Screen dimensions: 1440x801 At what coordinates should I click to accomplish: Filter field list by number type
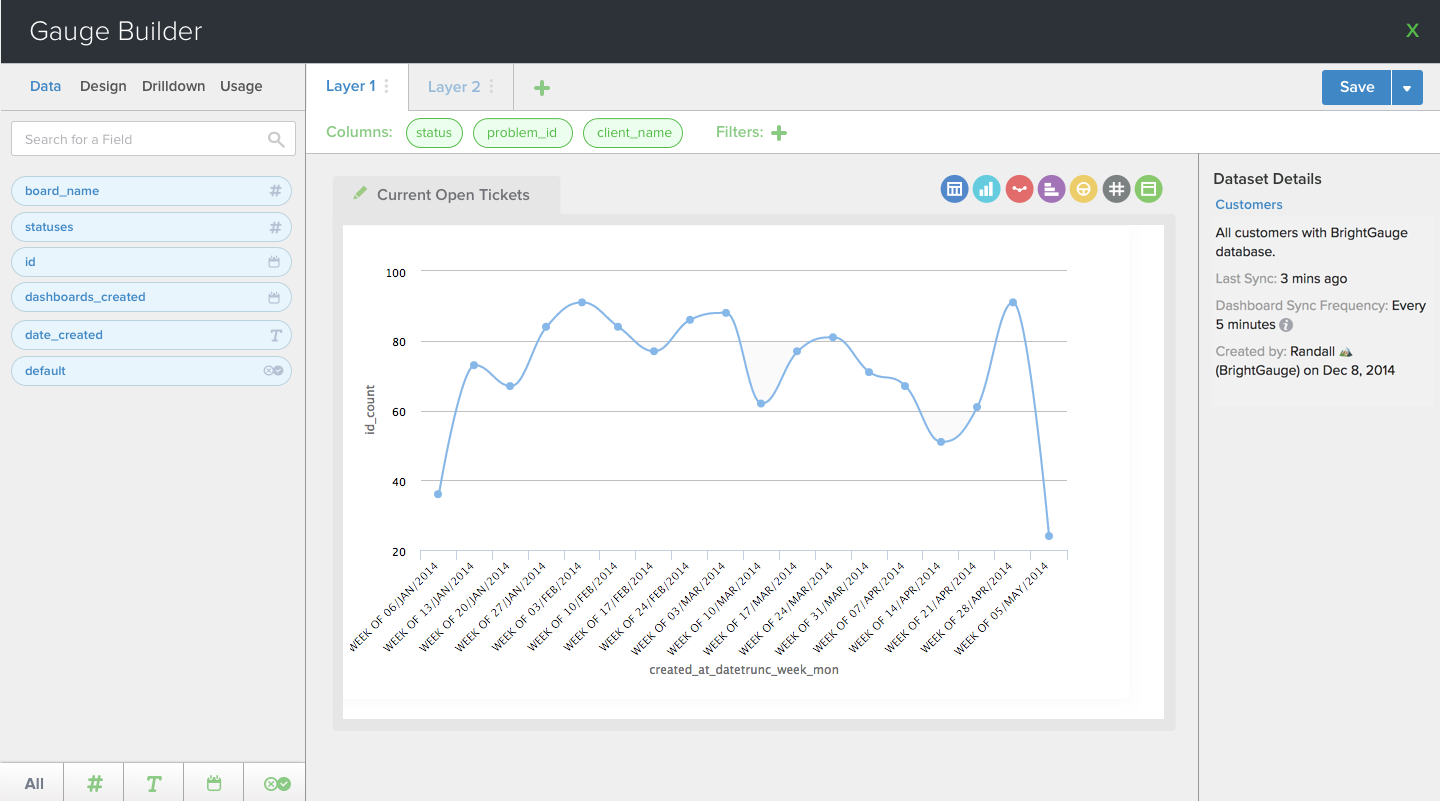(x=95, y=784)
